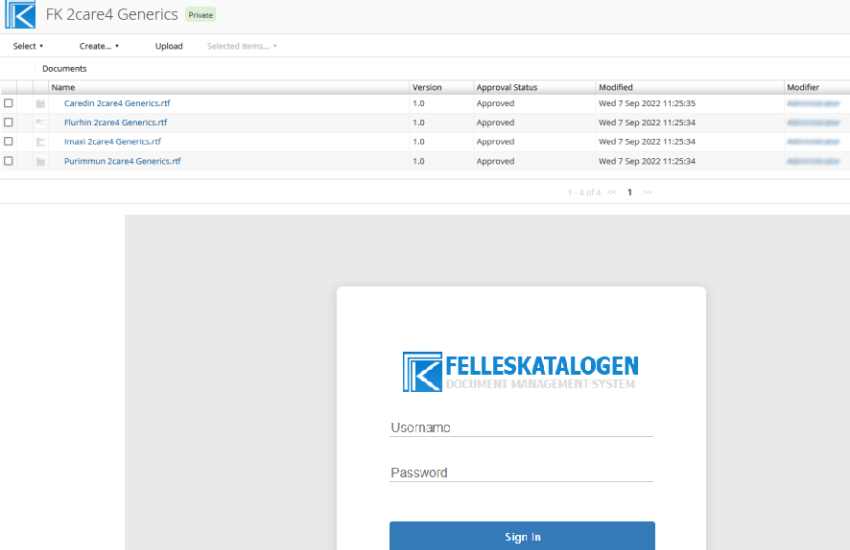Open the Create... dropdown menu
850x550 pixels.
[x=99, y=46]
